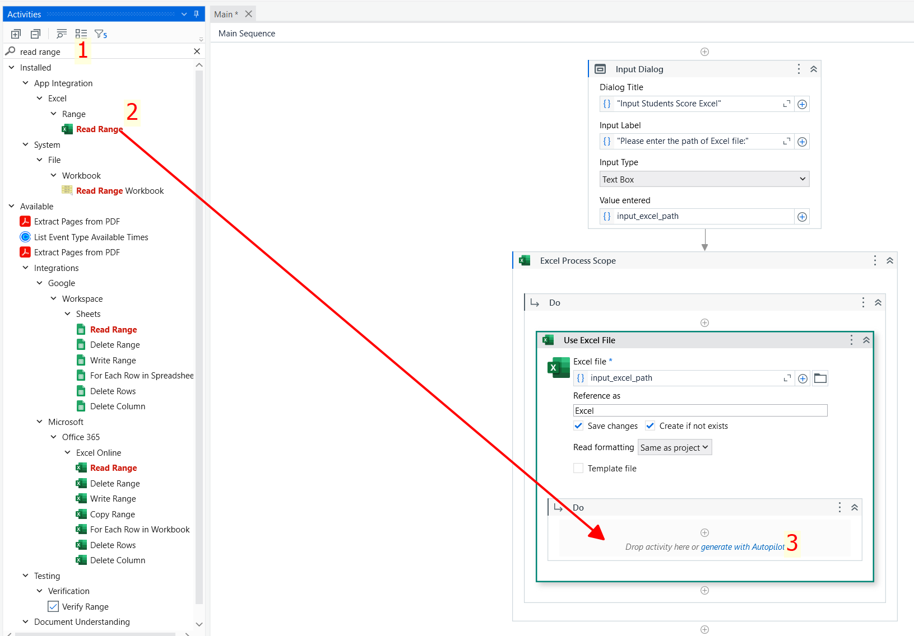The height and width of the screenshot is (636, 914).
Task: Add activity plus above Use Excel File
Action: (705, 322)
